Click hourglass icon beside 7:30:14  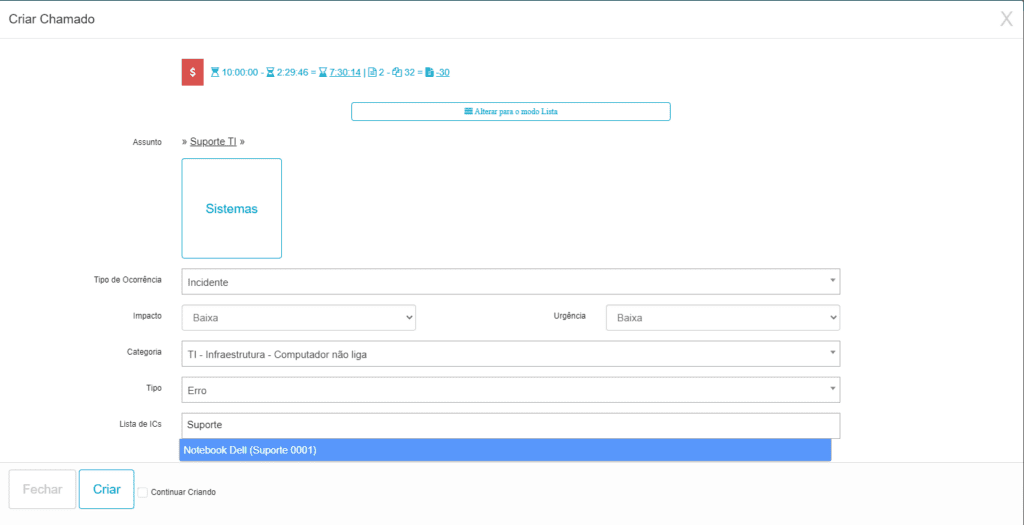[322, 72]
